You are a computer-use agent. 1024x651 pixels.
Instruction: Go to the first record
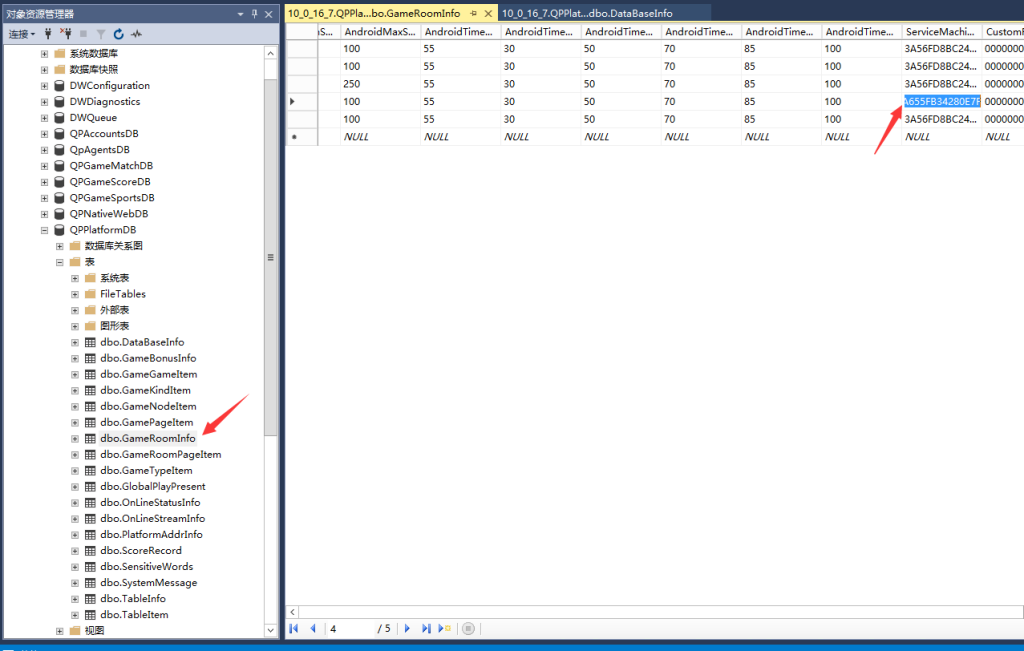[x=295, y=629]
